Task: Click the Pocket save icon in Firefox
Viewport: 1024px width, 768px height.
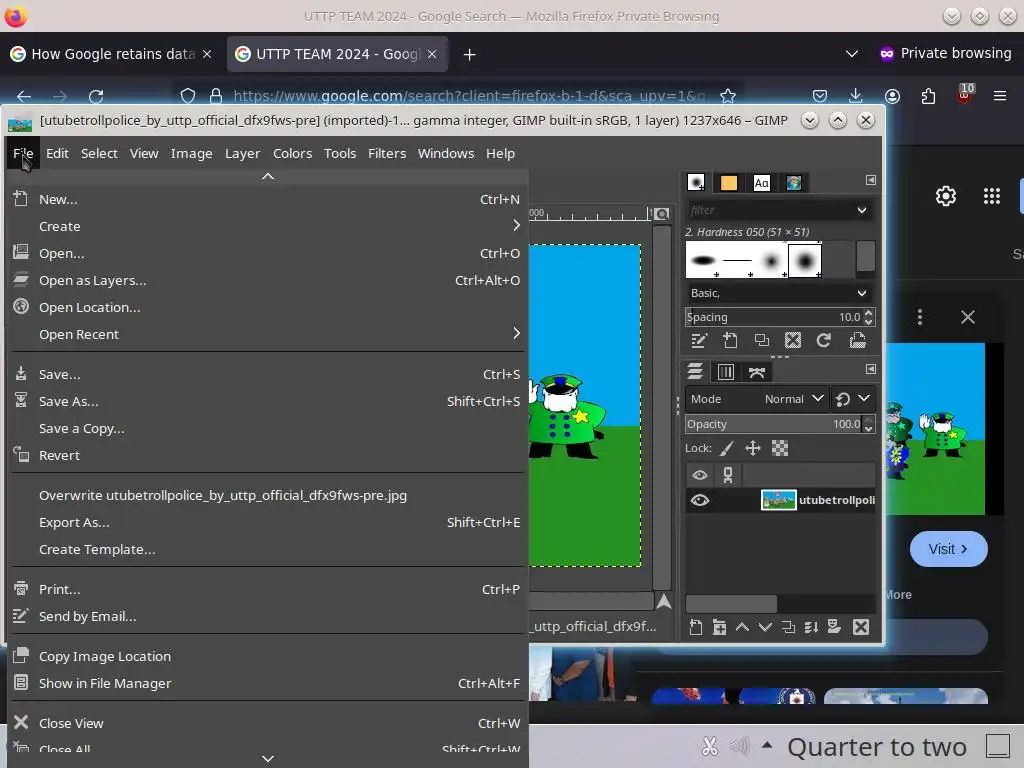Action: coord(820,97)
